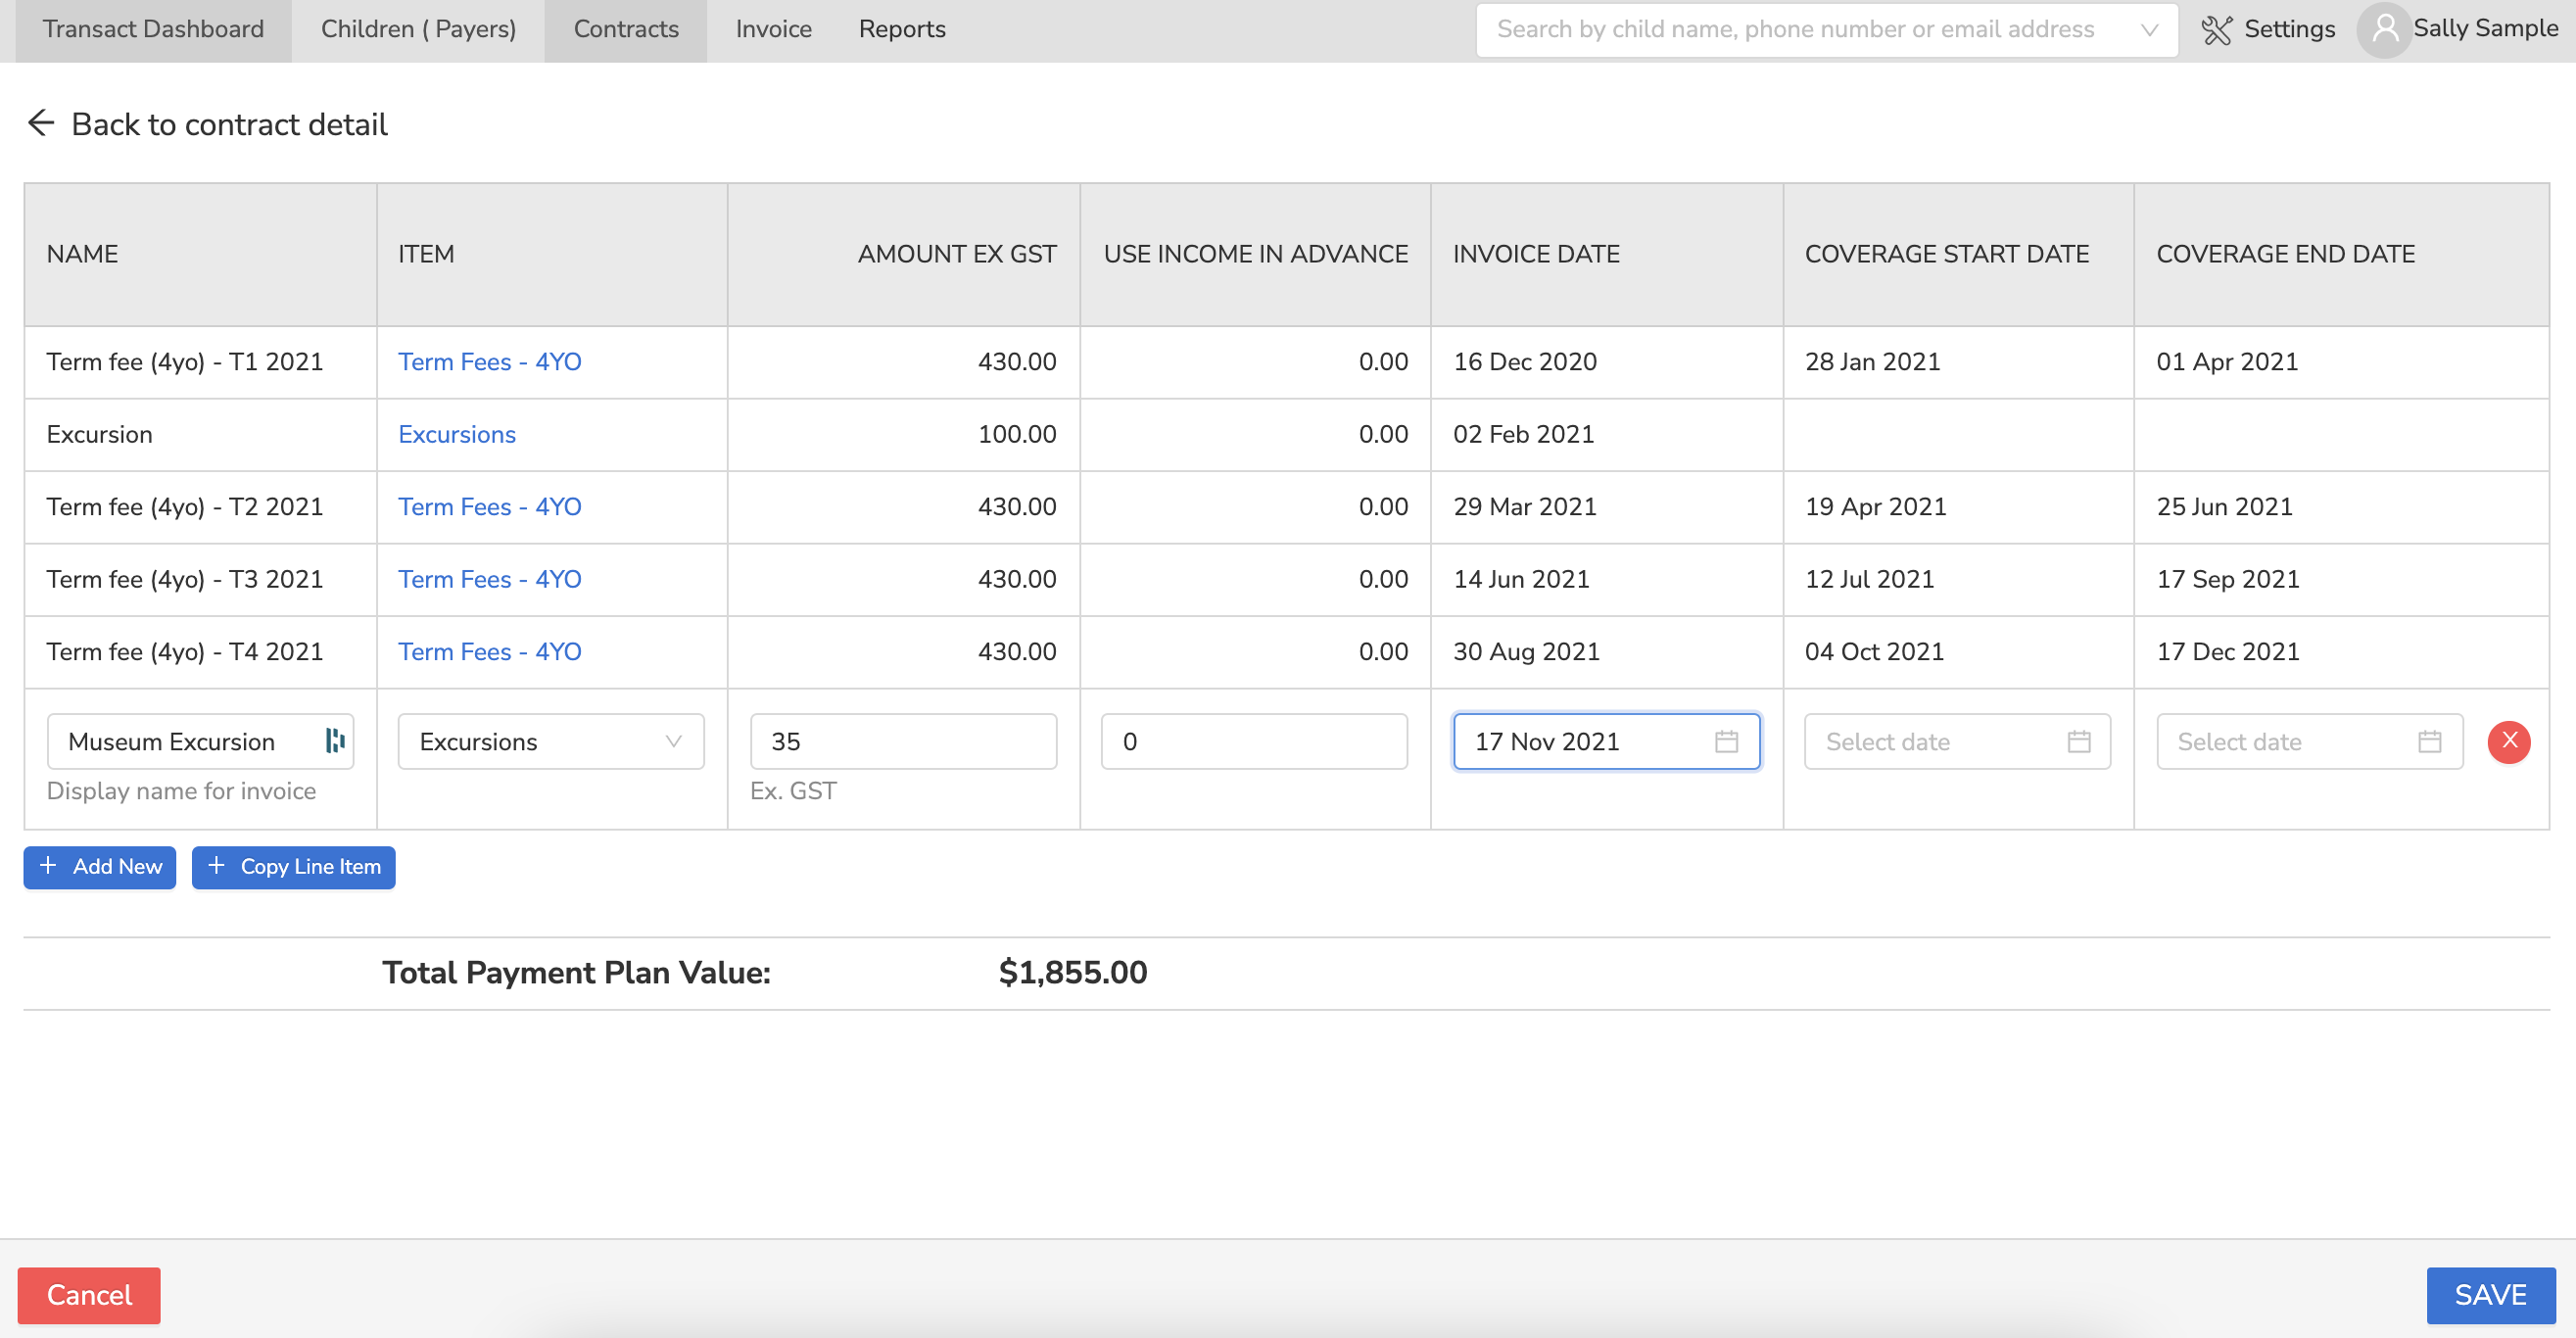Click the coverage start date calendar icon
2576x1338 pixels.
(2078, 741)
